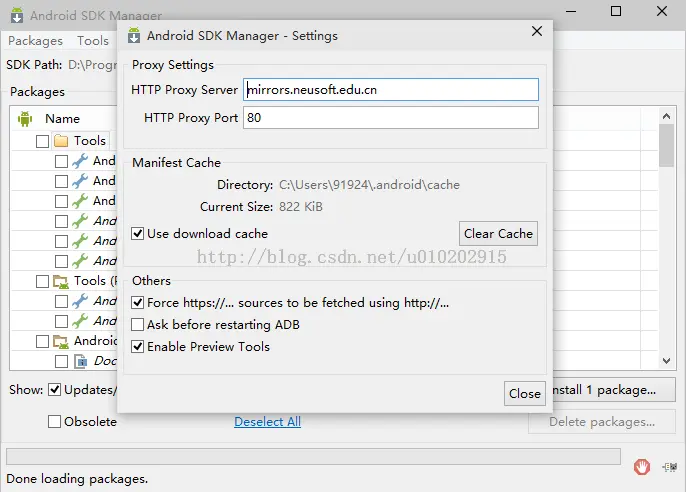Maximize the Android SDK Manager window

point(616,11)
